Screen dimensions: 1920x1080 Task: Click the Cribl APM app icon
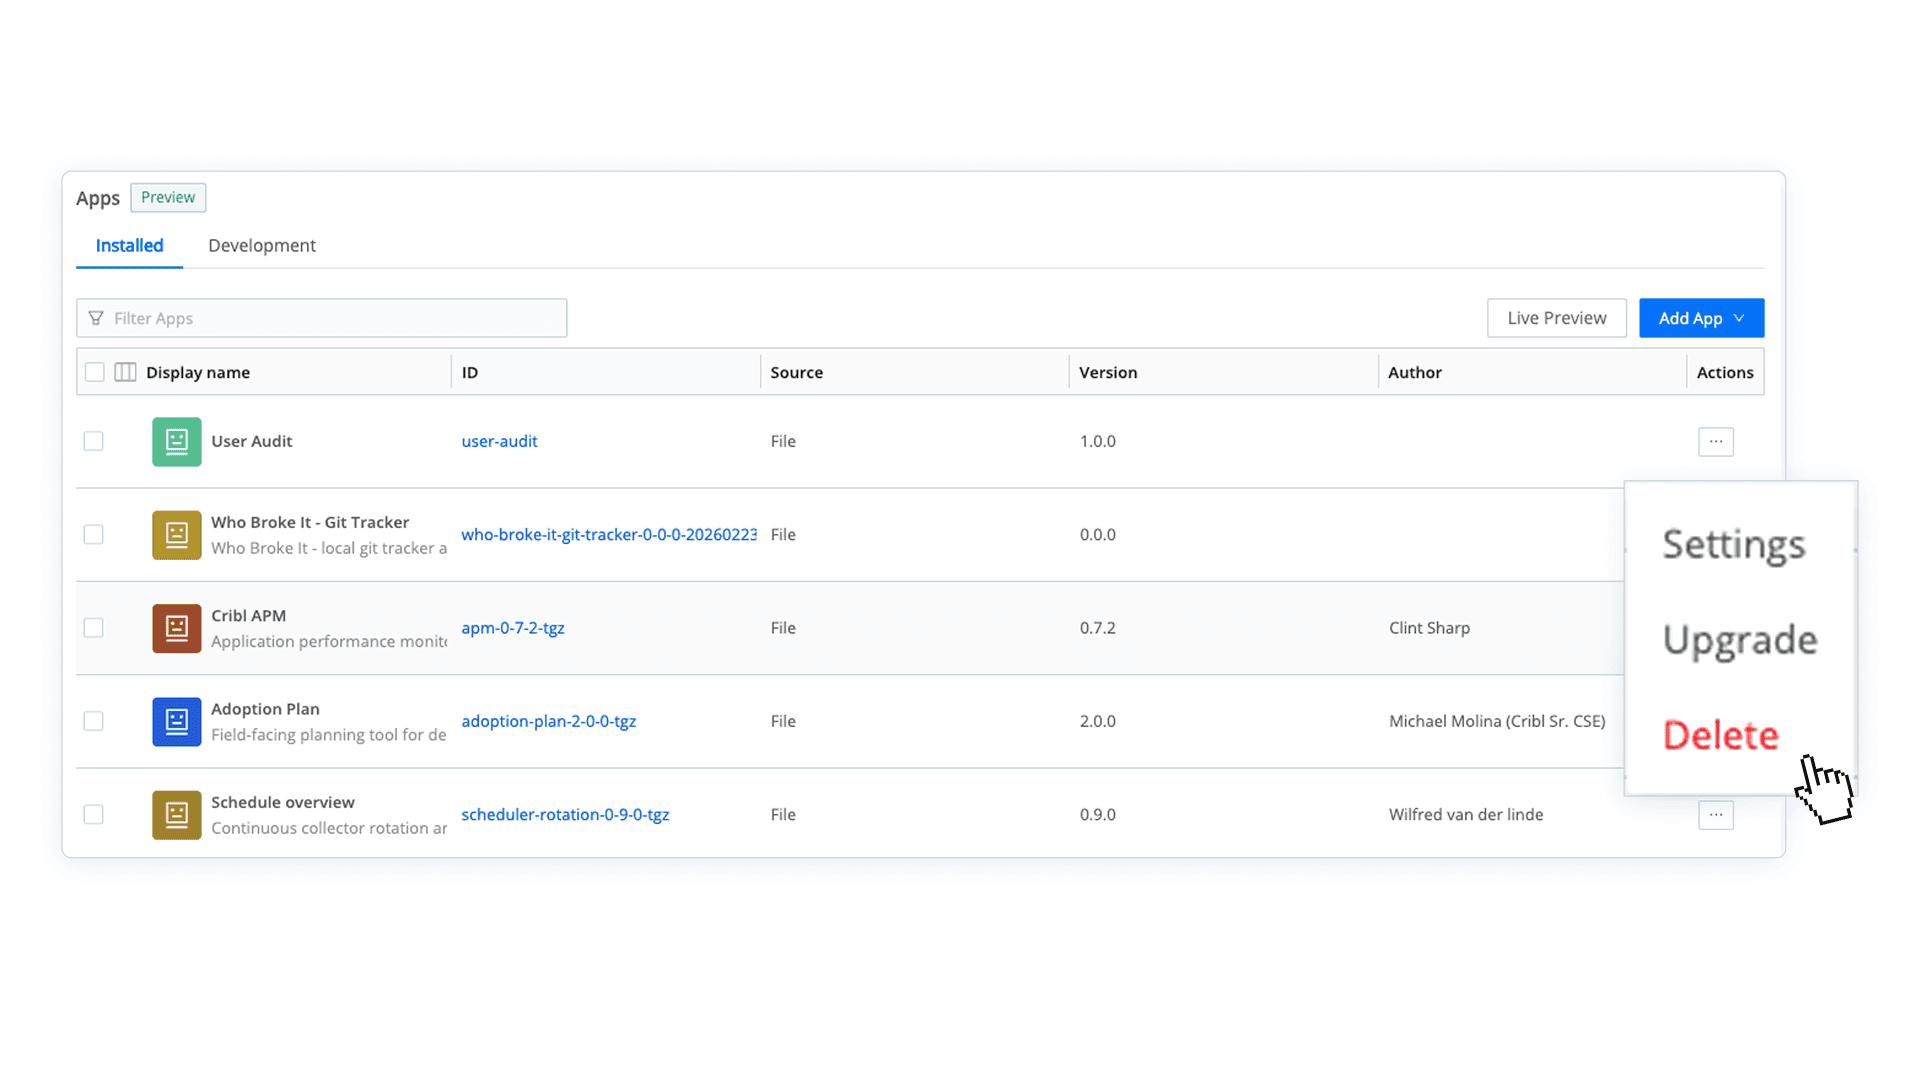click(x=177, y=628)
